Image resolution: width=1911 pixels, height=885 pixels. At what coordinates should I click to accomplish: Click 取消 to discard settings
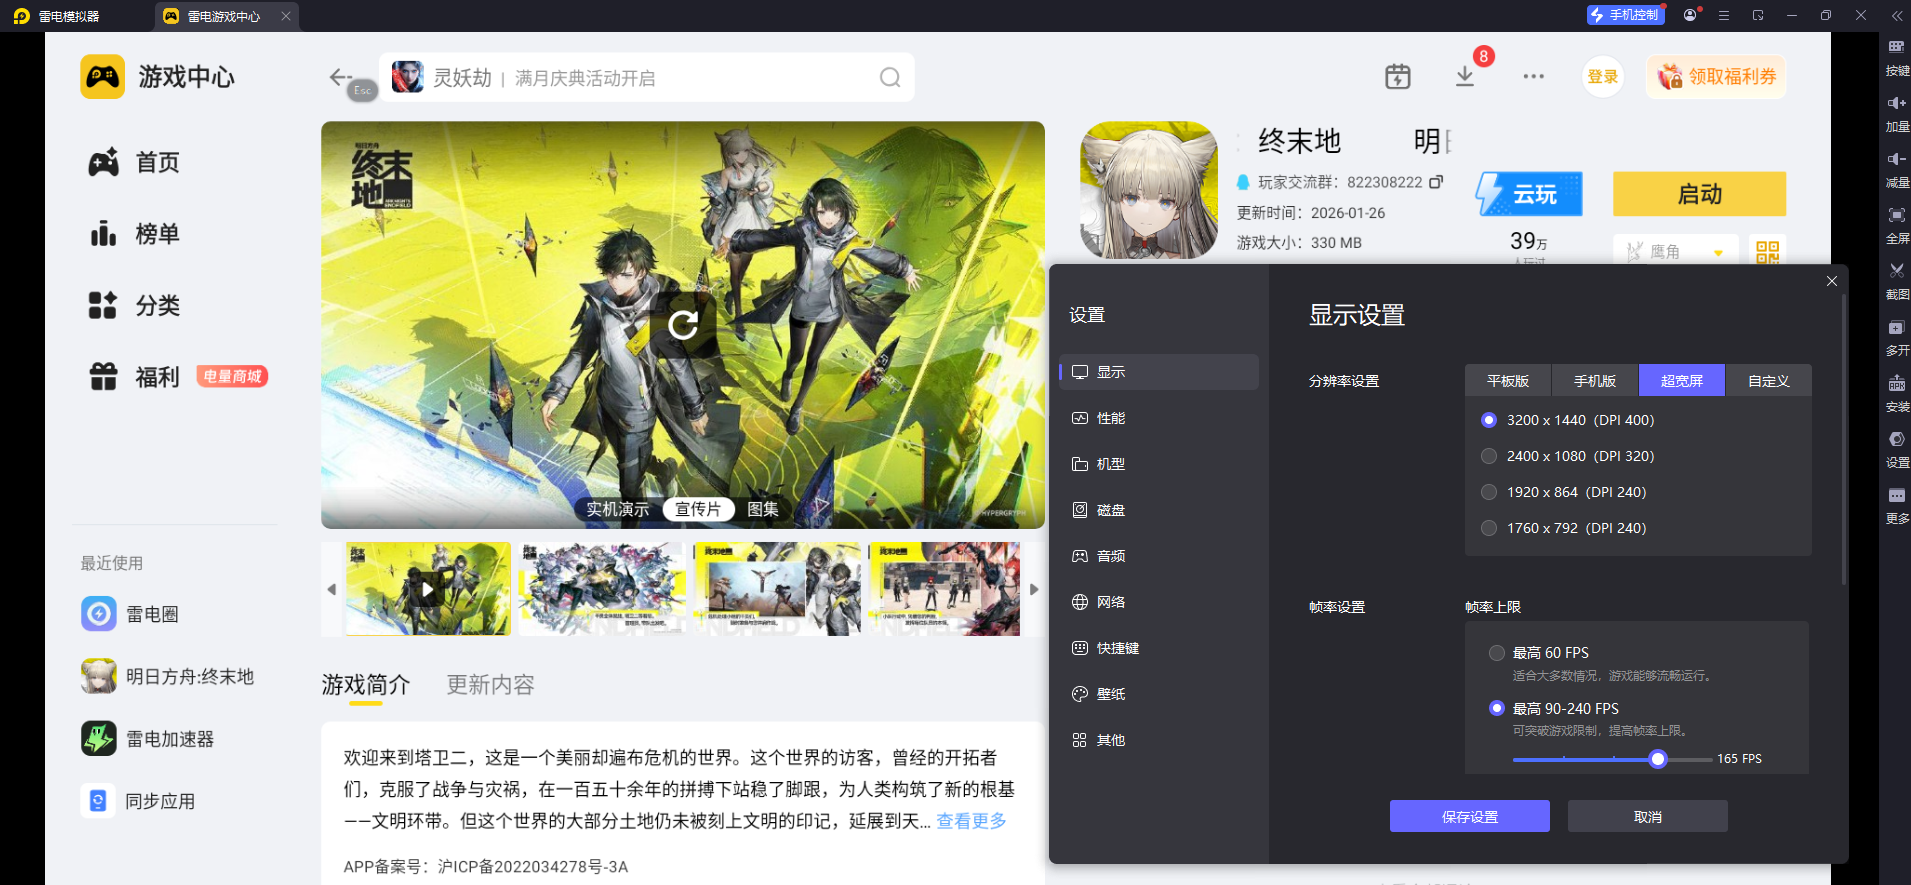click(1648, 816)
